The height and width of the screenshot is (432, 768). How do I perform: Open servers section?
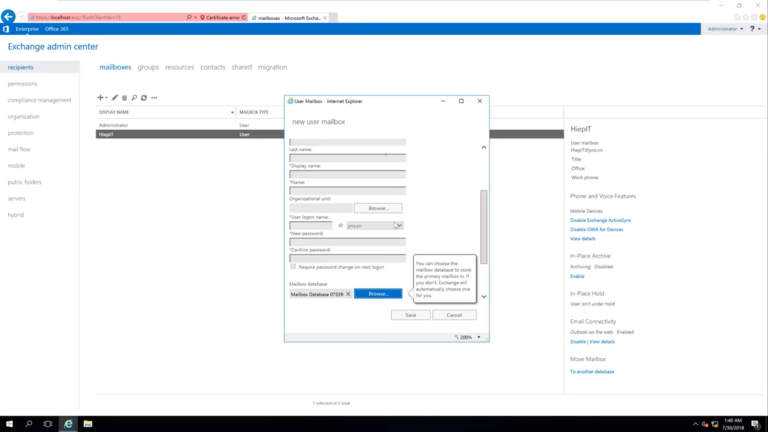click(x=16, y=198)
